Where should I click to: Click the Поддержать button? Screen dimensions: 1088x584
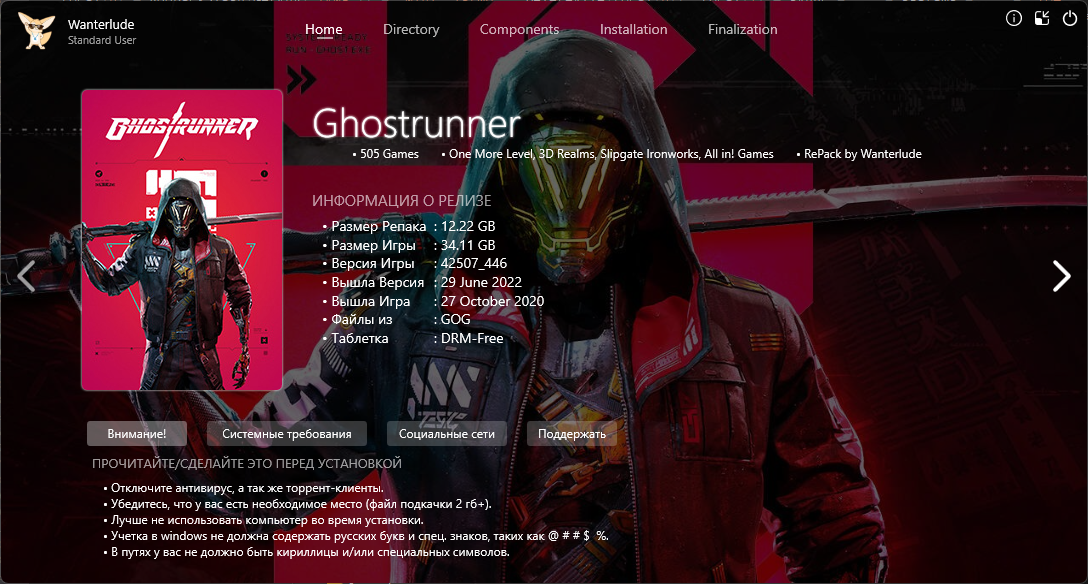[x=572, y=433]
